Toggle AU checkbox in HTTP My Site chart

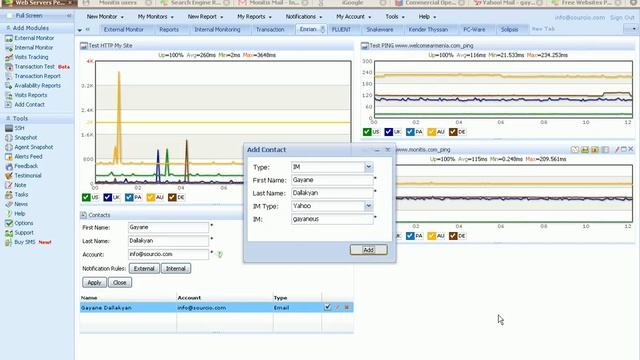[151, 197]
